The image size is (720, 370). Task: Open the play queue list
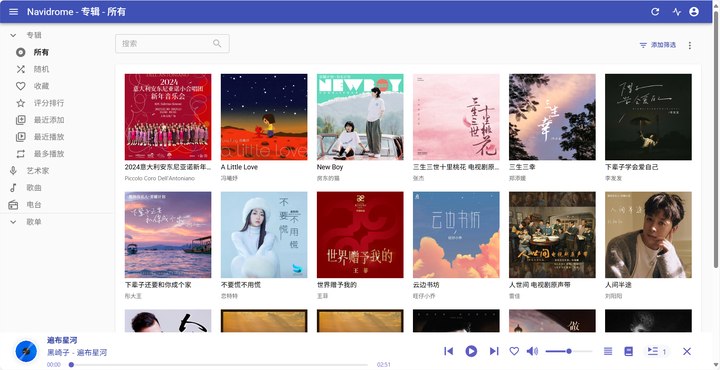657,351
